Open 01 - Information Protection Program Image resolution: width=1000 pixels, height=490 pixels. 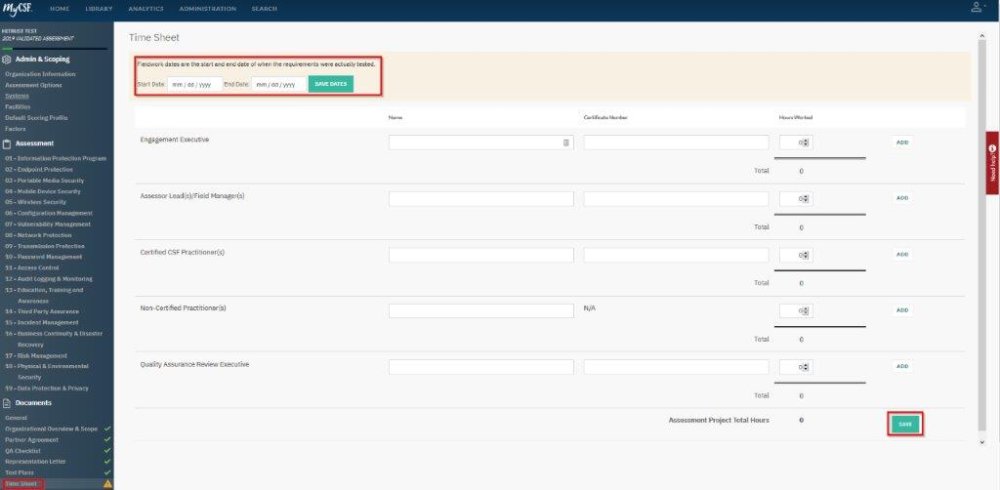point(55,158)
